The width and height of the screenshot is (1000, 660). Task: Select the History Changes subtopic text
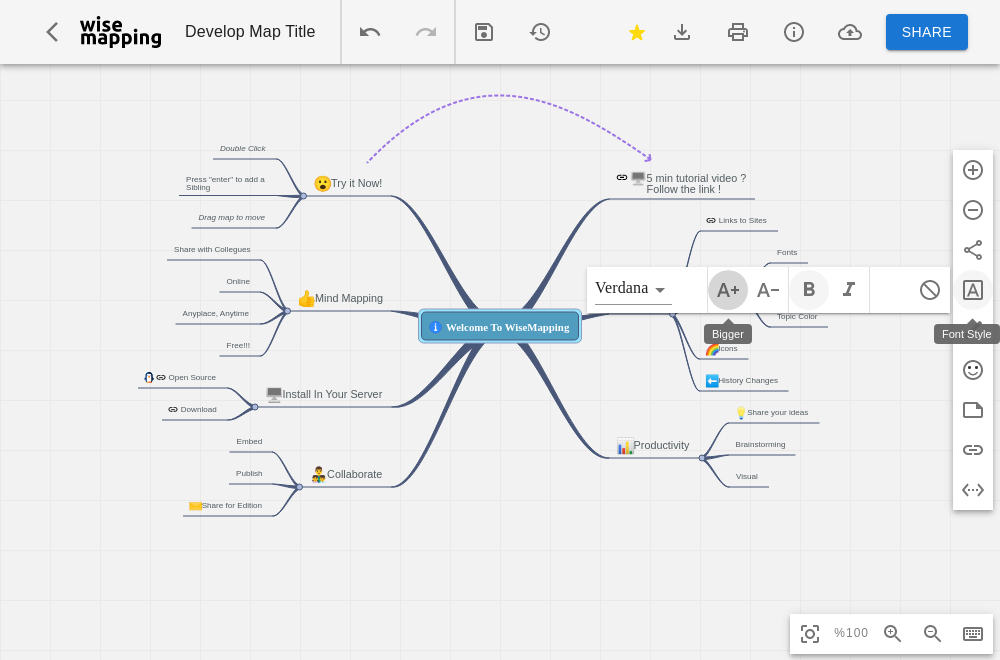(748, 381)
